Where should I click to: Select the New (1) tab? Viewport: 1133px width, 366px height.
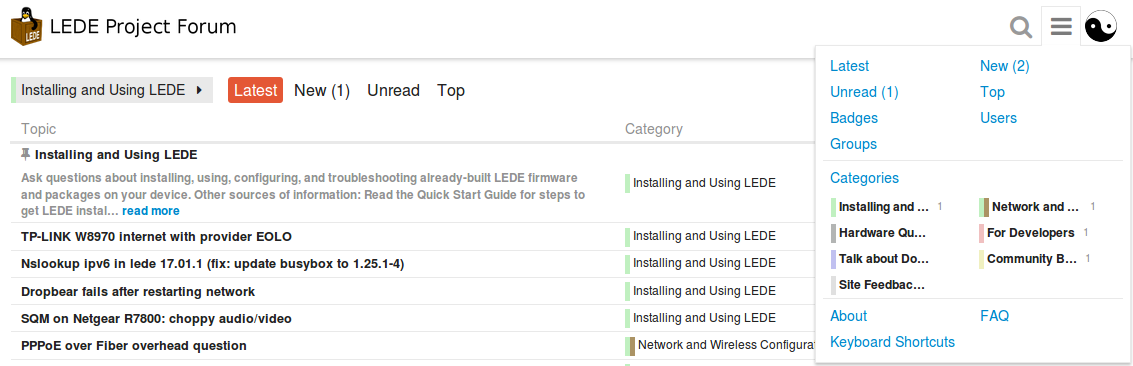click(322, 90)
